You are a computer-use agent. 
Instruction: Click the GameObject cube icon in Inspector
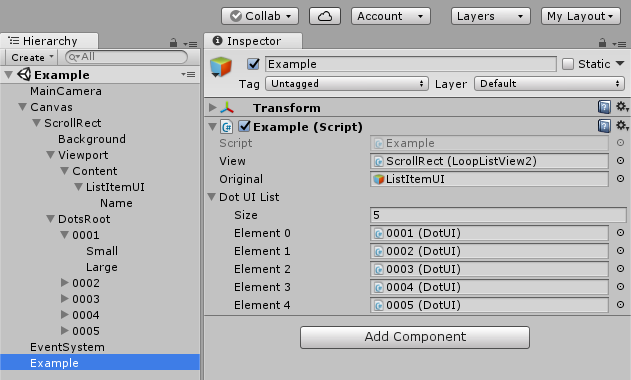221,66
